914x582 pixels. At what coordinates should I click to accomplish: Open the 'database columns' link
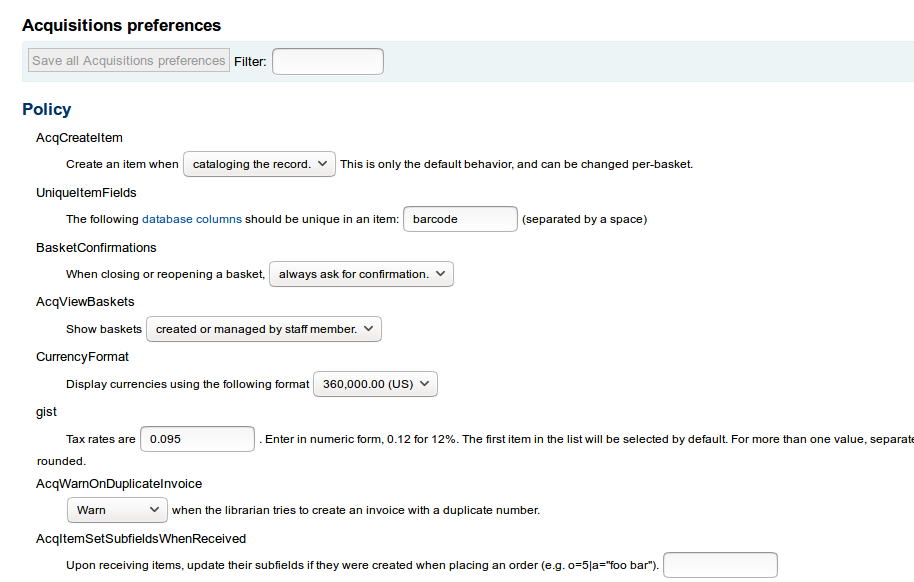coord(191,219)
